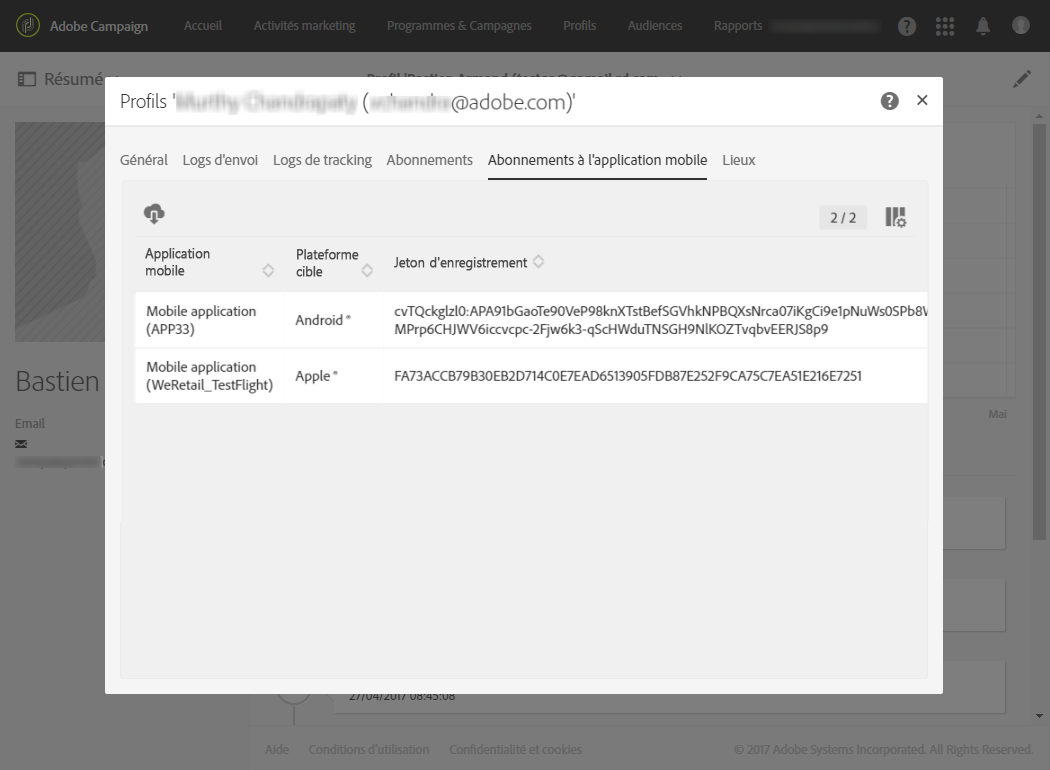This screenshot has height=770, width=1050.
Task: Click the background page scrollbar
Action: 1039,331
